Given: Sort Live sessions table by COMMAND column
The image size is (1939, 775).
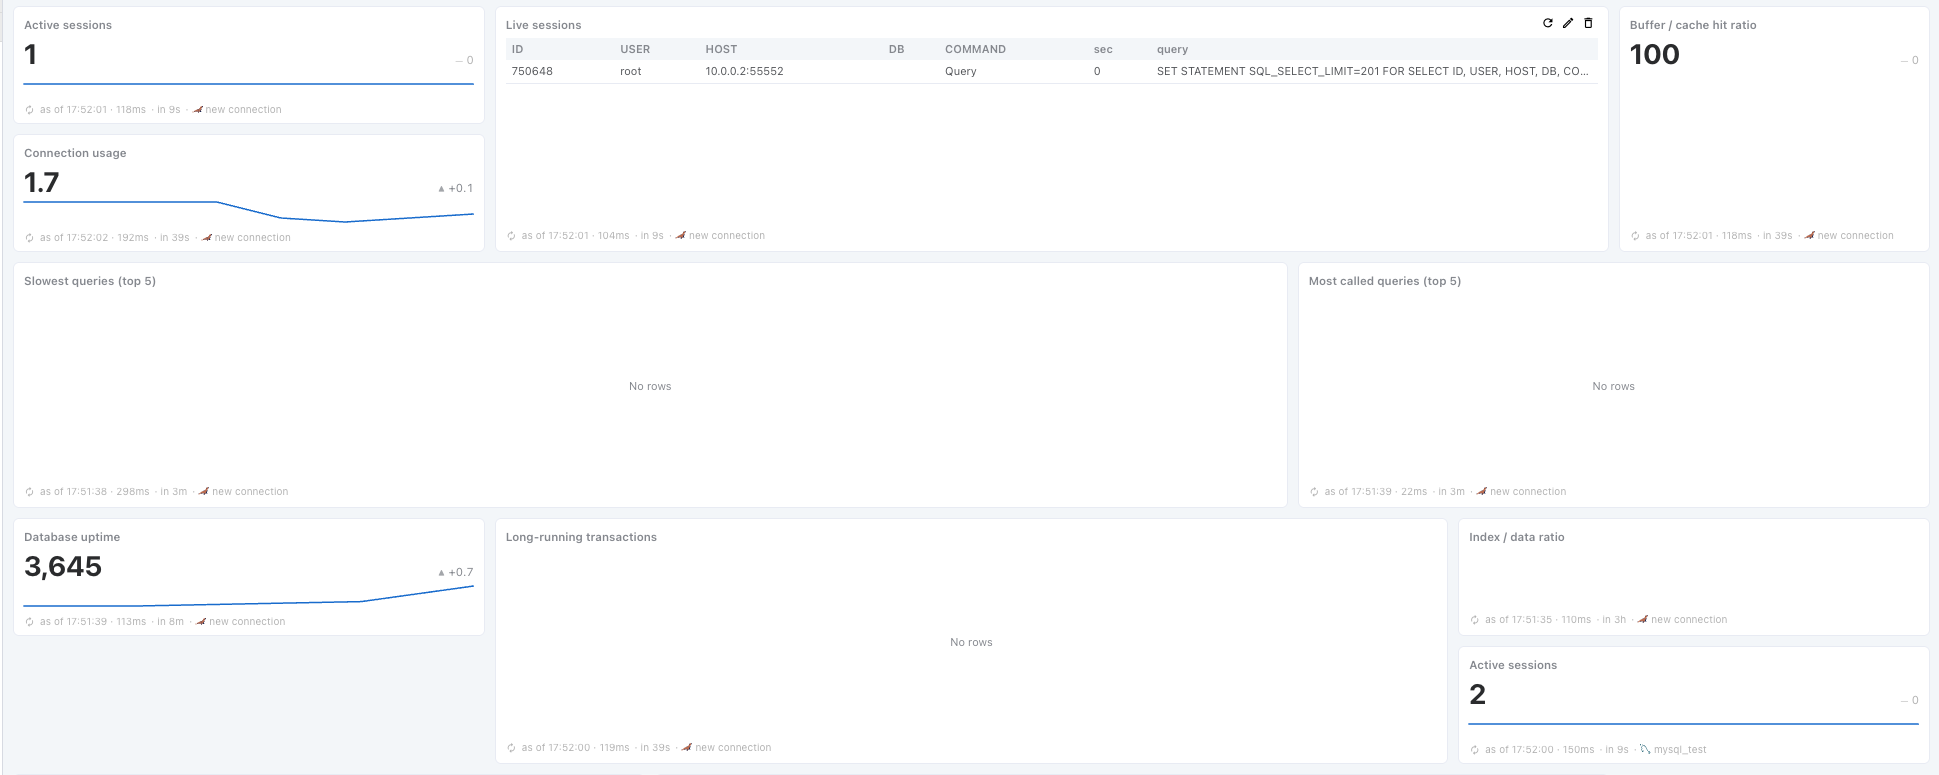Looking at the screenshot, I should (x=975, y=49).
